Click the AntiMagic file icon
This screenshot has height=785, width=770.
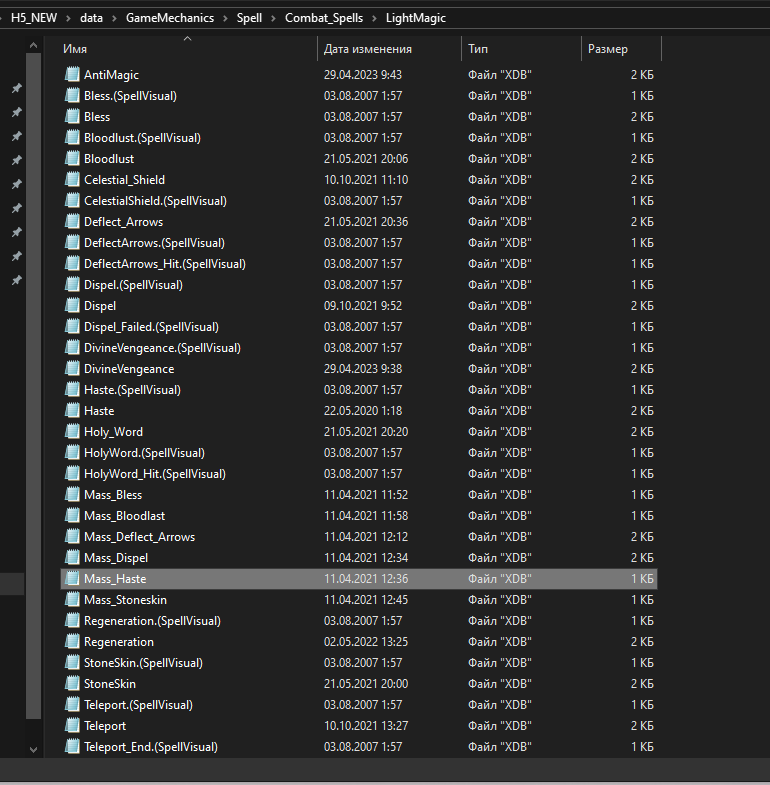(72, 75)
